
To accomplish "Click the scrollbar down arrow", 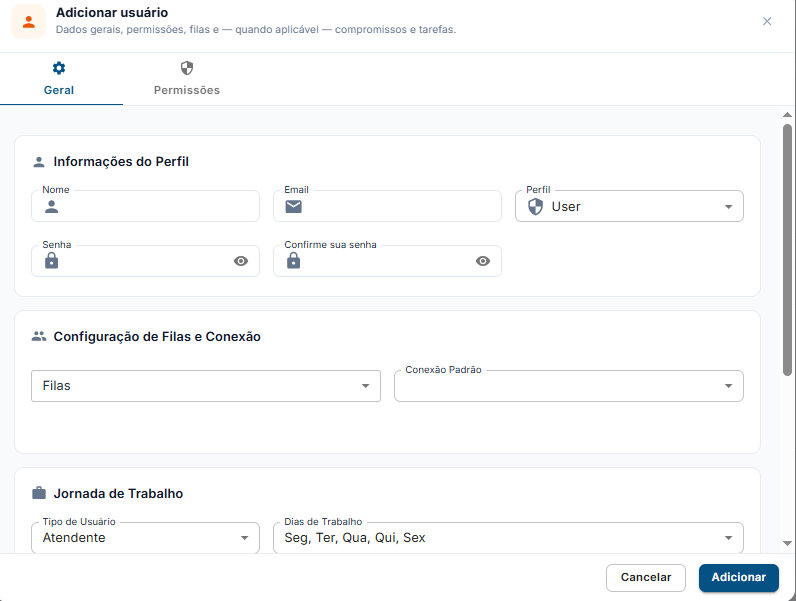I will pyautogui.click(x=787, y=543).
